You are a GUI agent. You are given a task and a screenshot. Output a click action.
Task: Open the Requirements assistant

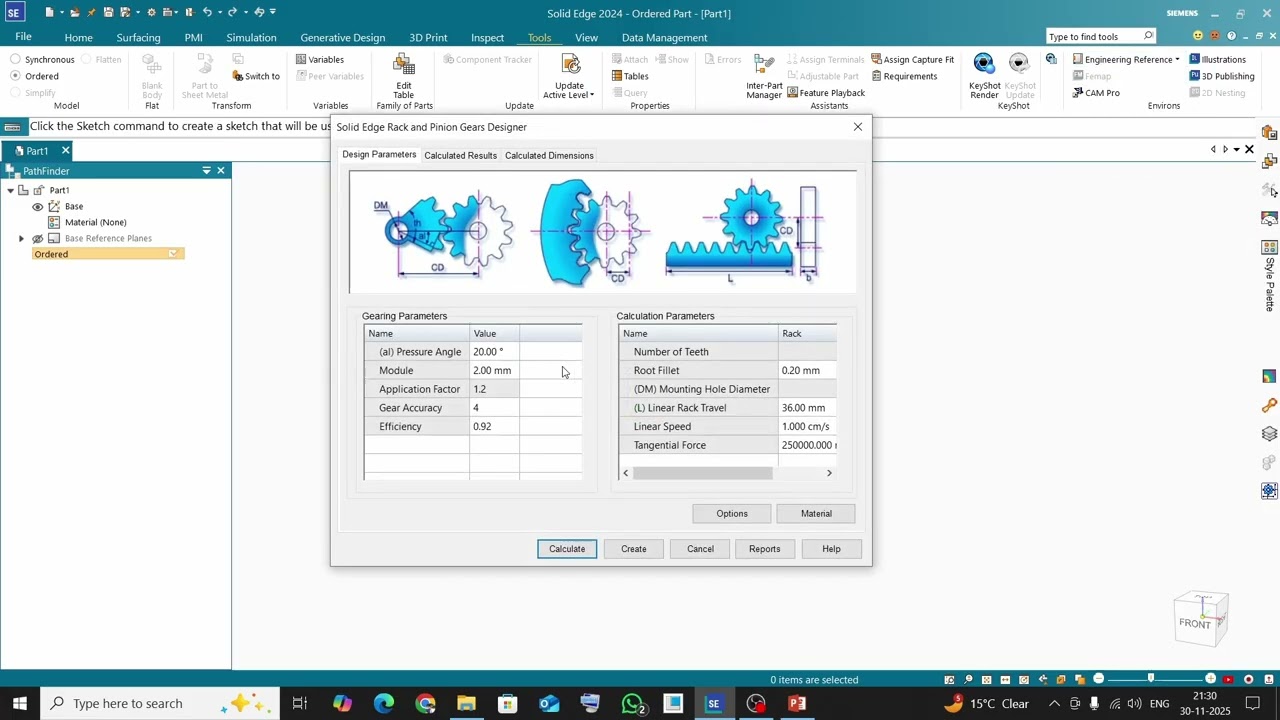904,76
